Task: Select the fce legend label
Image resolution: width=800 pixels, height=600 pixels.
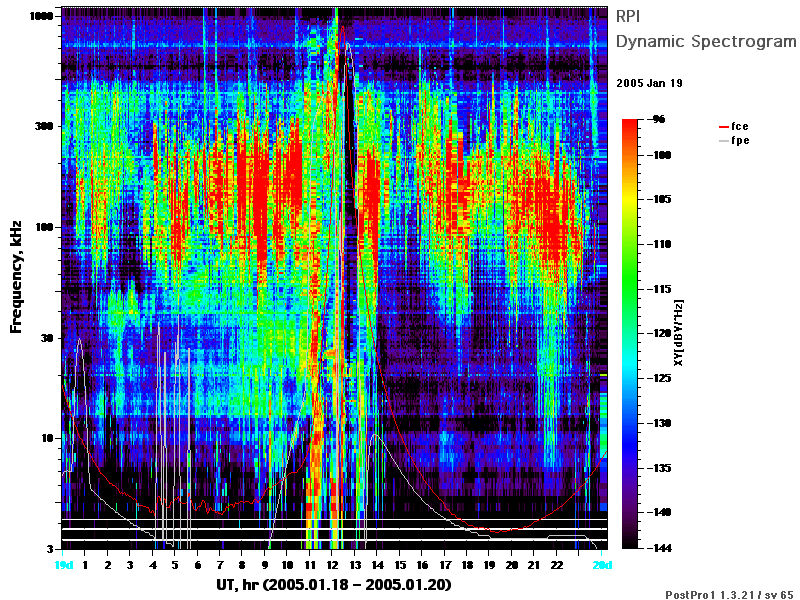Action: coord(740,126)
